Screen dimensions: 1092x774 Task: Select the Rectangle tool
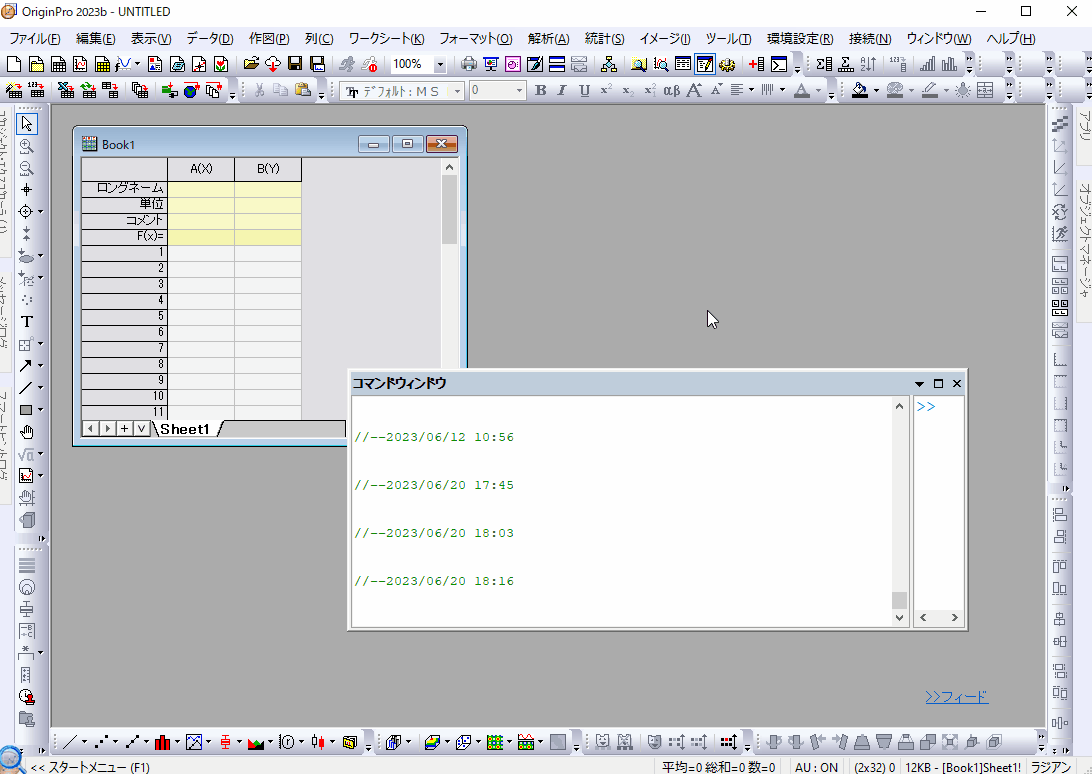coord(26,410)
